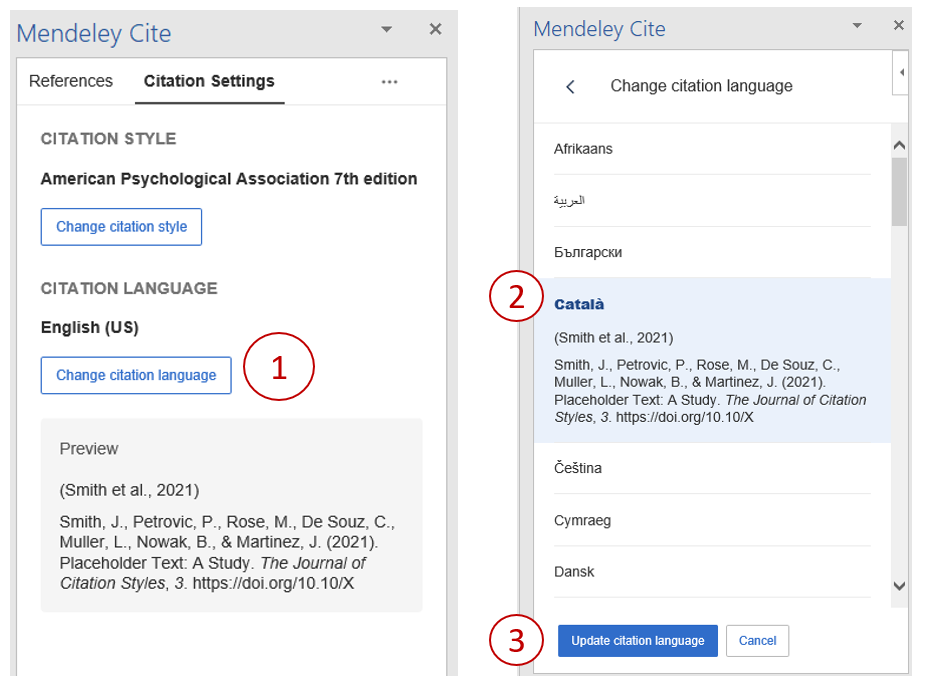This screenshot has height=686, width=928.
Task: Click Update citation language button
Action: pyautogui.click(x=637, y=641)
